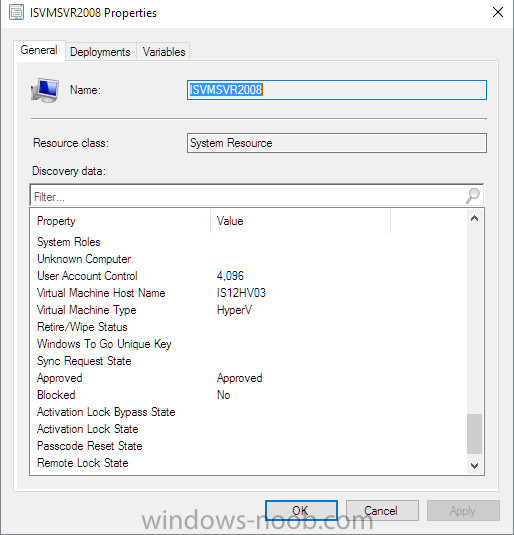Click the scroll up arrow in discovery list
The width and height of the screenshot is (514, 535).
(x=474, y=219)
